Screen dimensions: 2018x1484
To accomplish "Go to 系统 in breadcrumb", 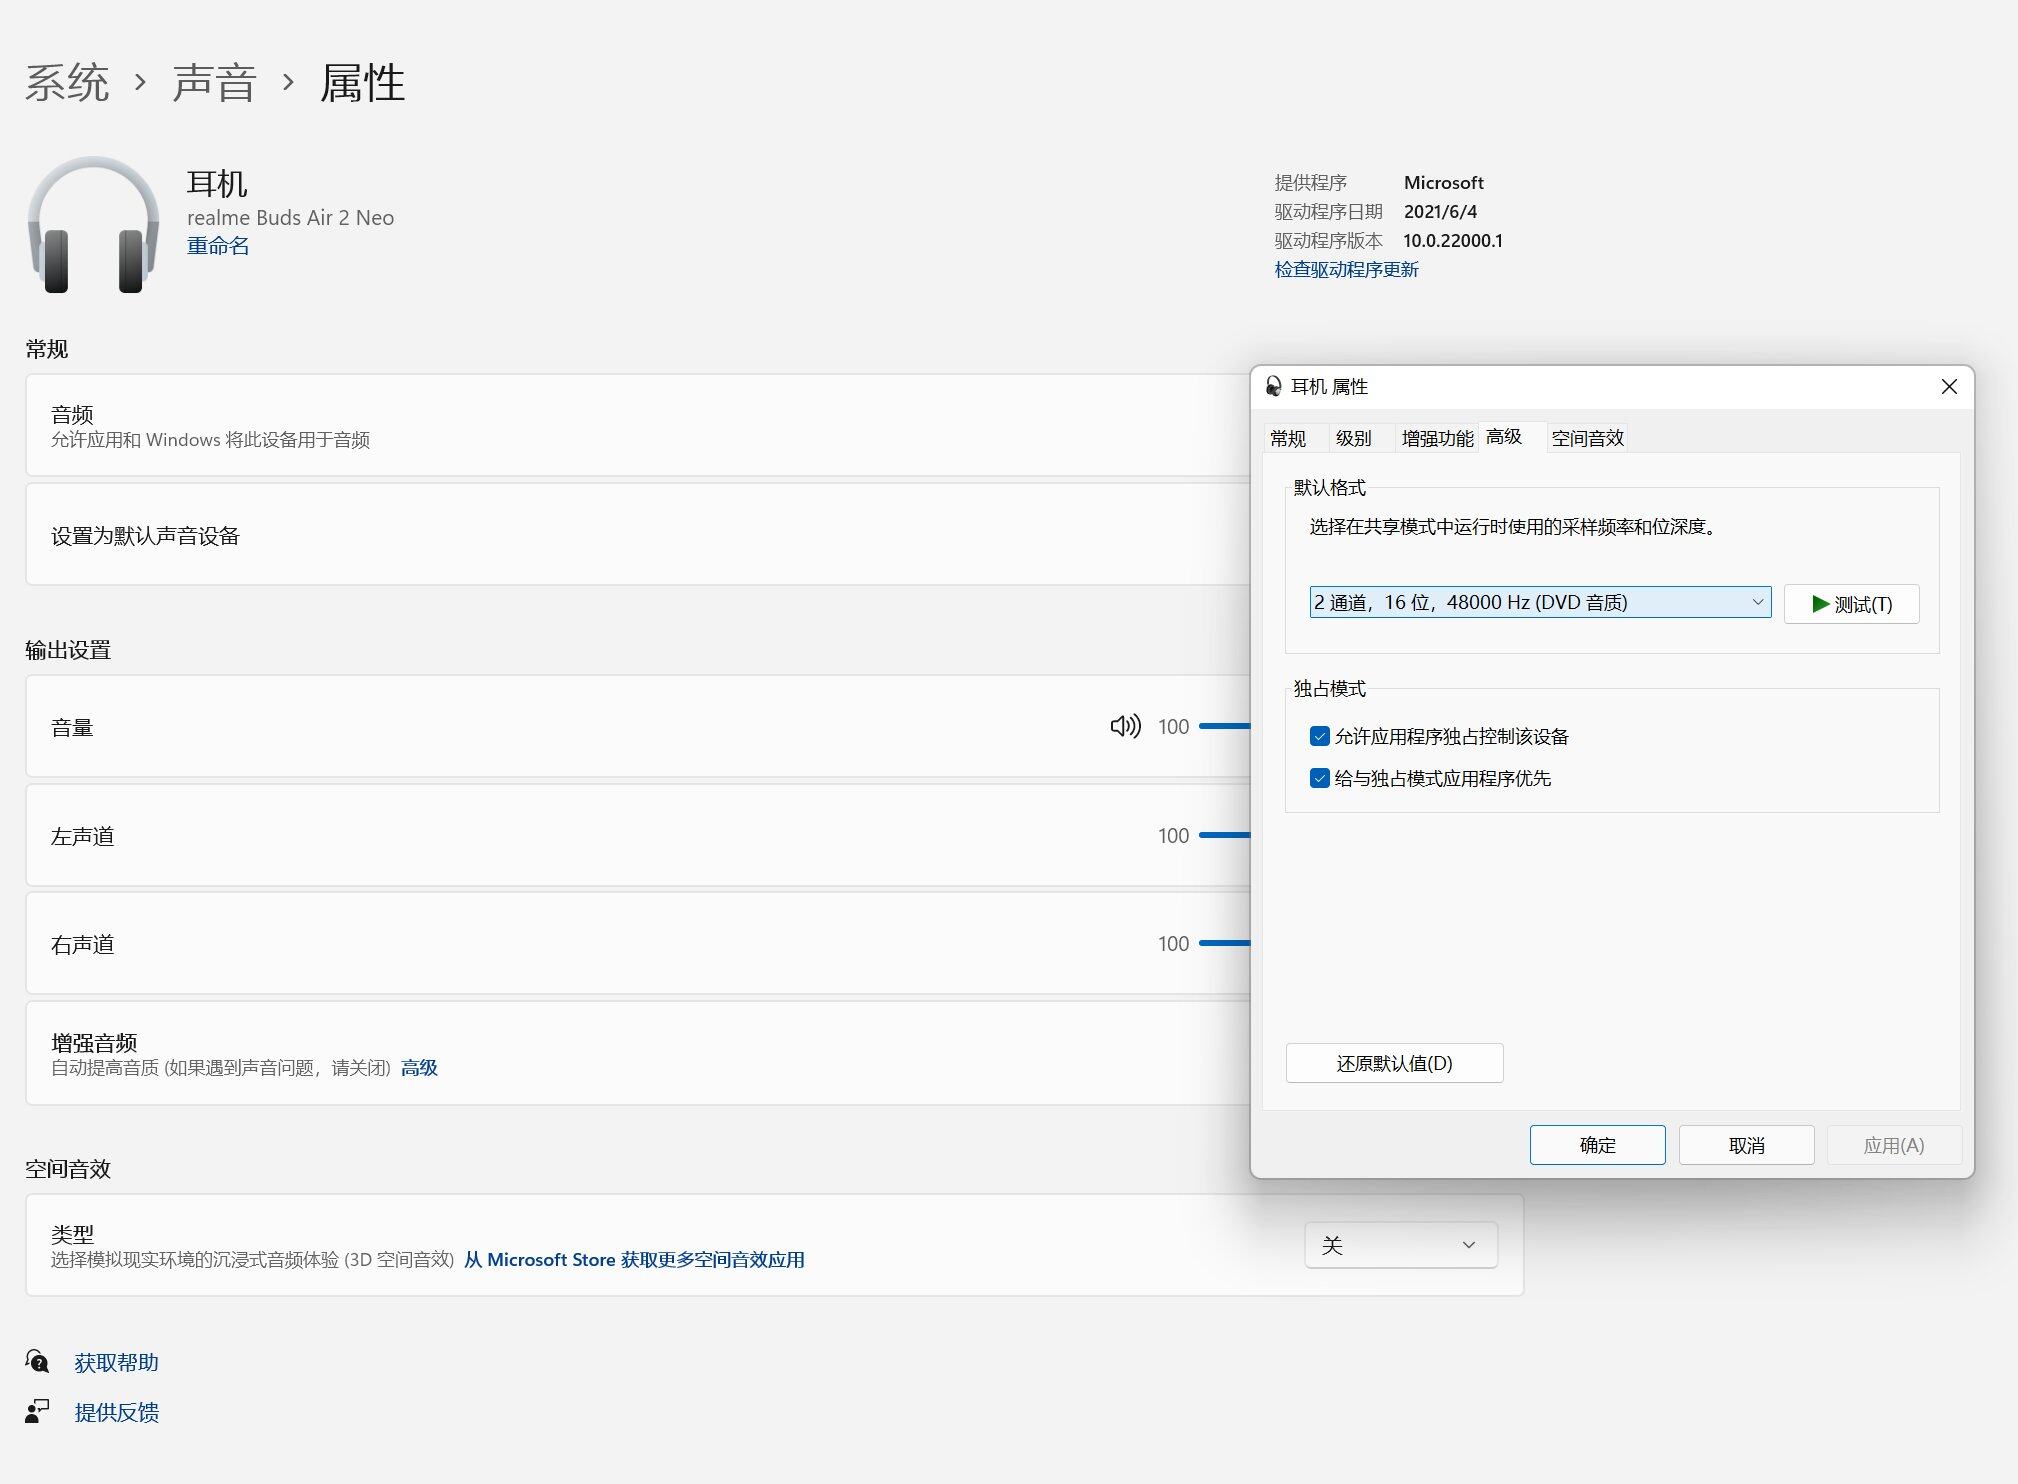I will click(x=67, y=82).
